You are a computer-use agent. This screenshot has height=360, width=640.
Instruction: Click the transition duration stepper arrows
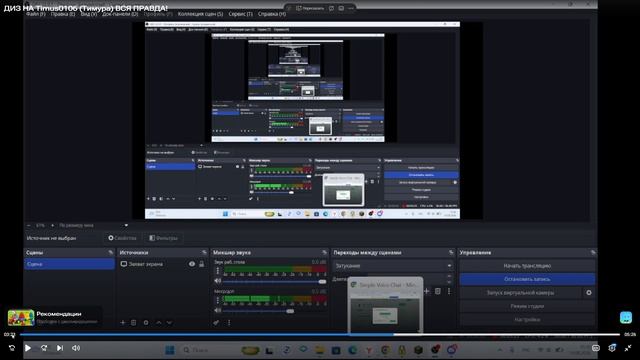[449, 279]
